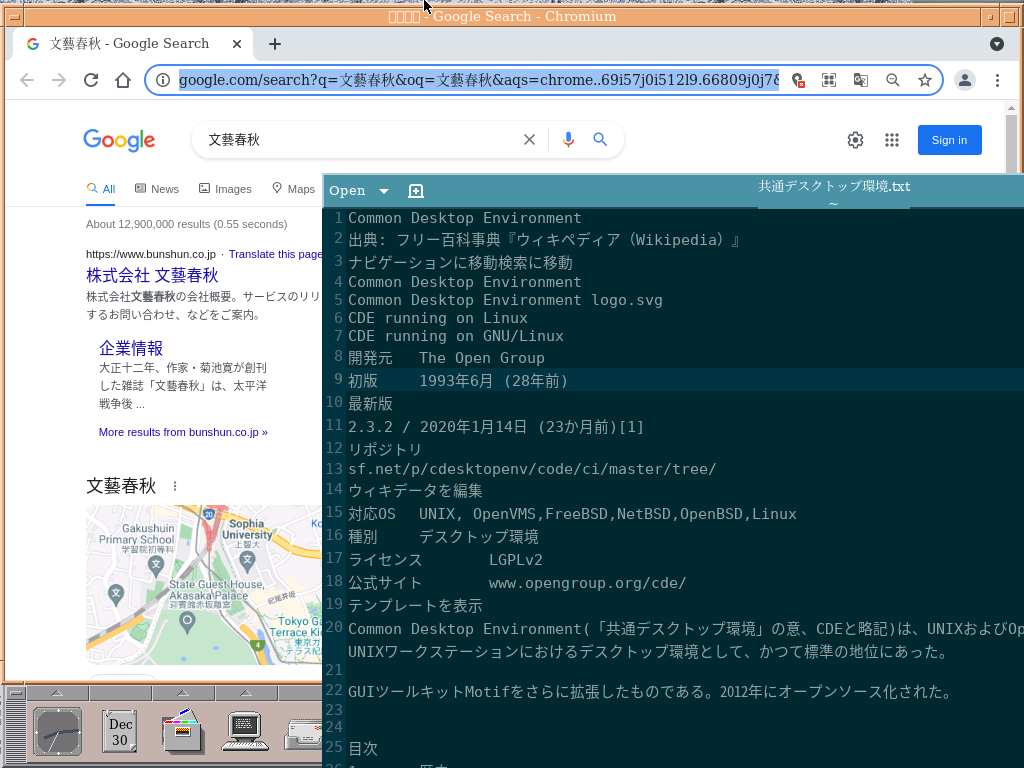The image size is (1024, 768).
Task: Expand the subpanel arrow above terminal icon
Action: (x=246, y=692)
